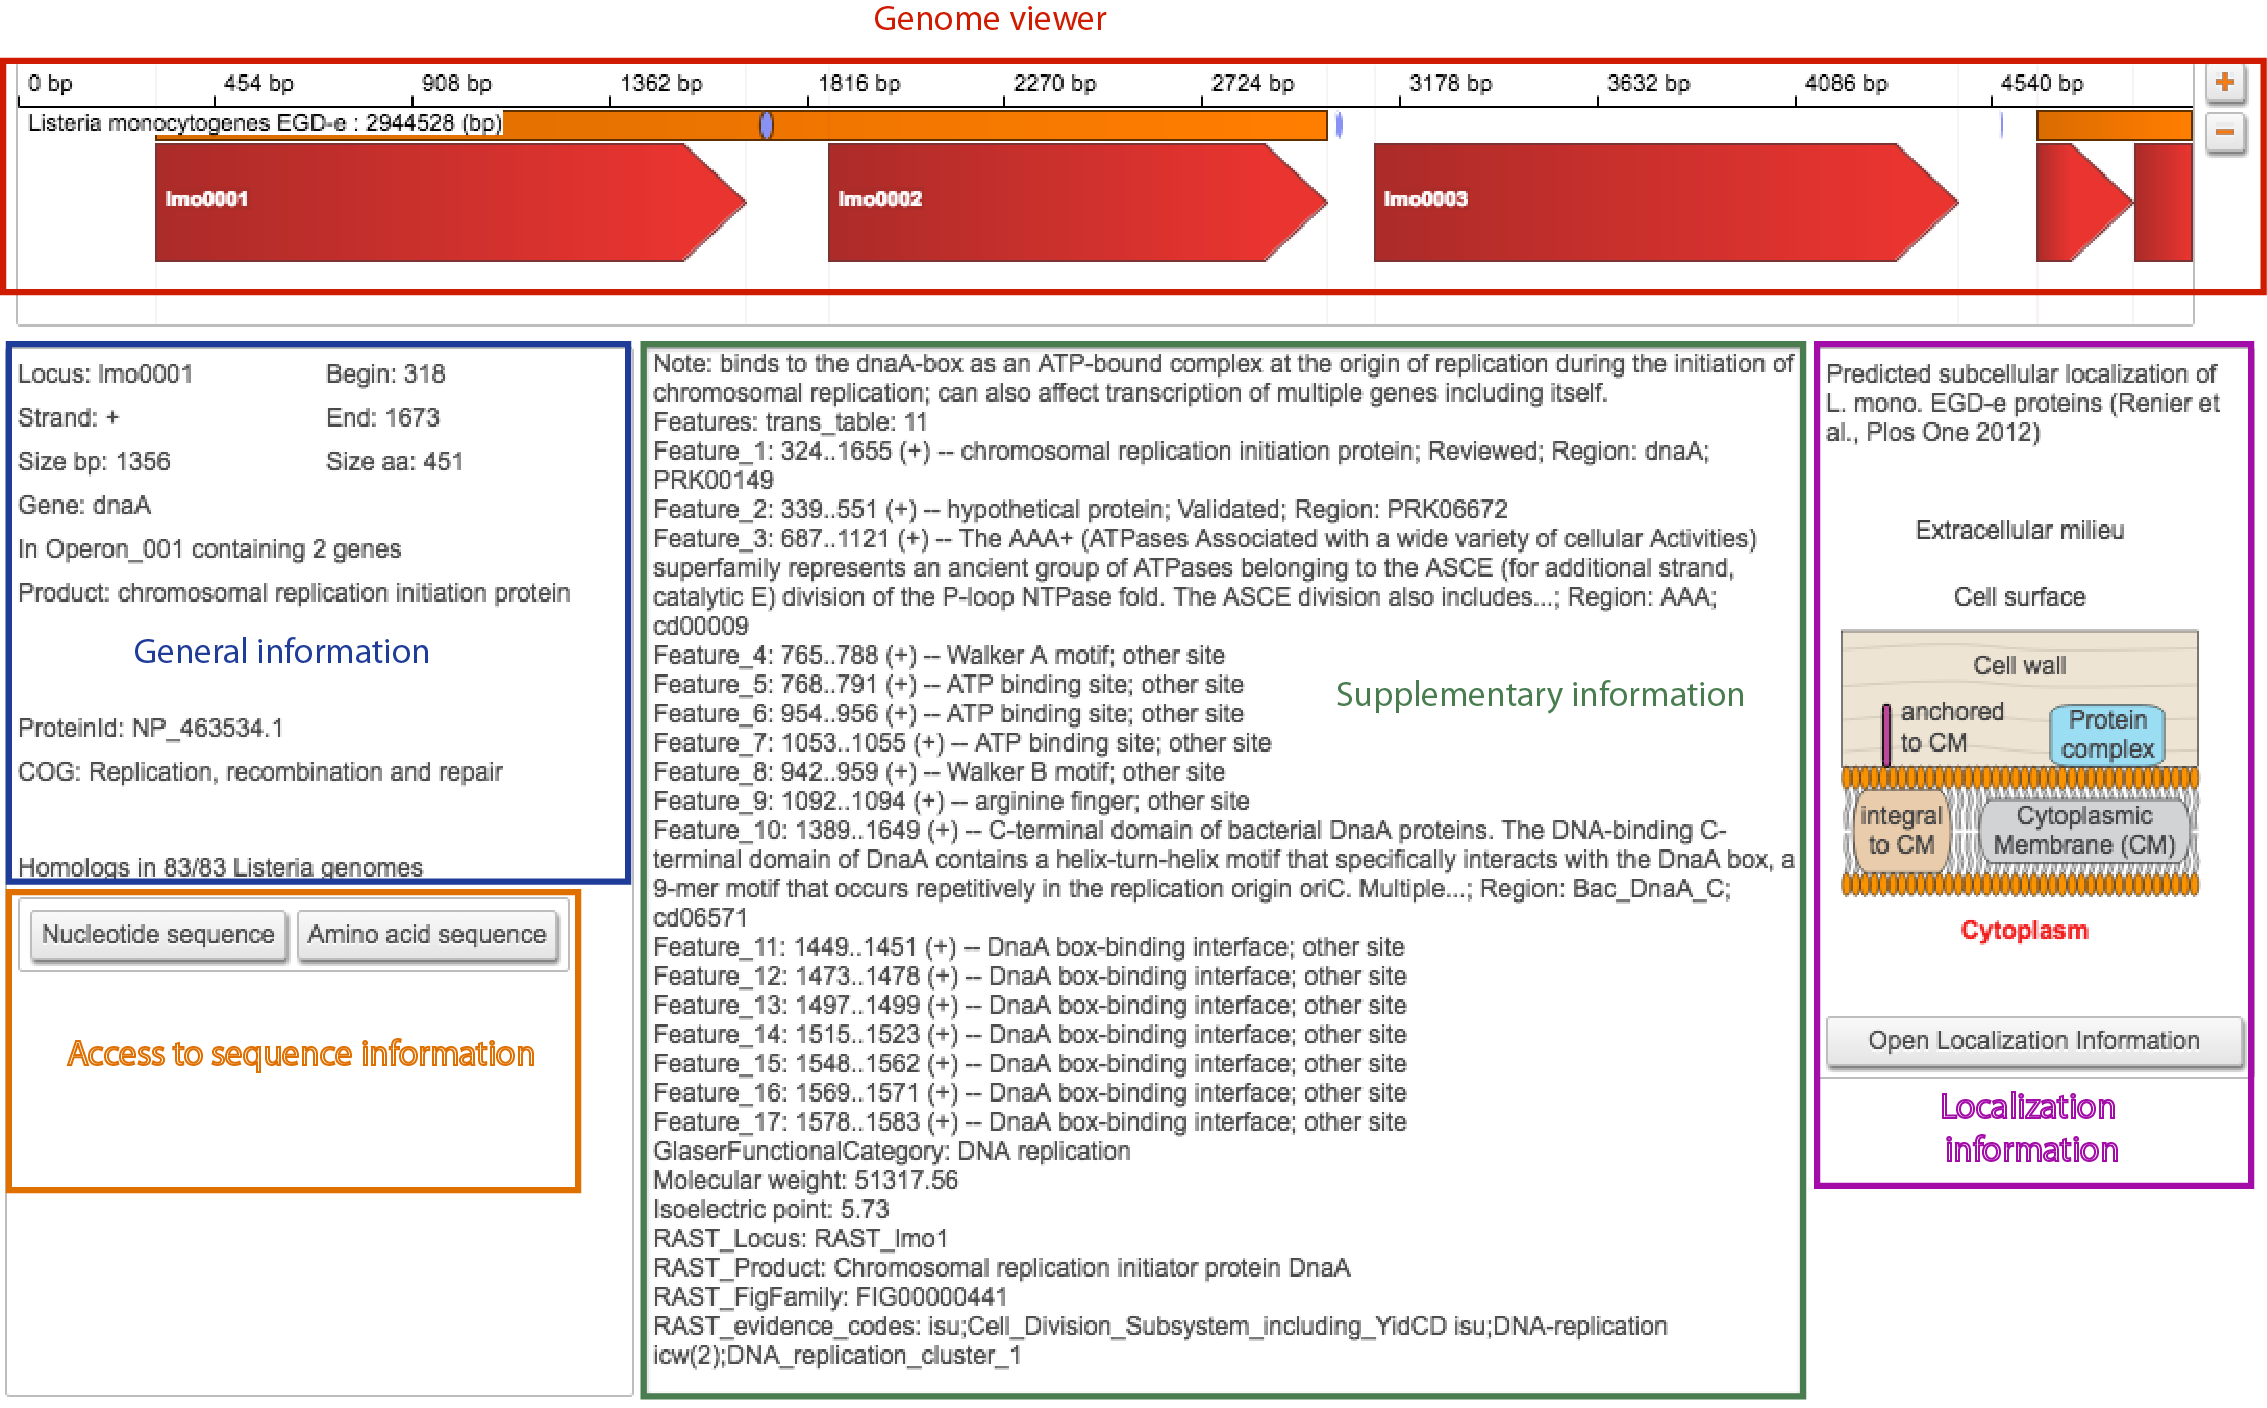Select the lmo0001 gene arrow

pos(440,202)
